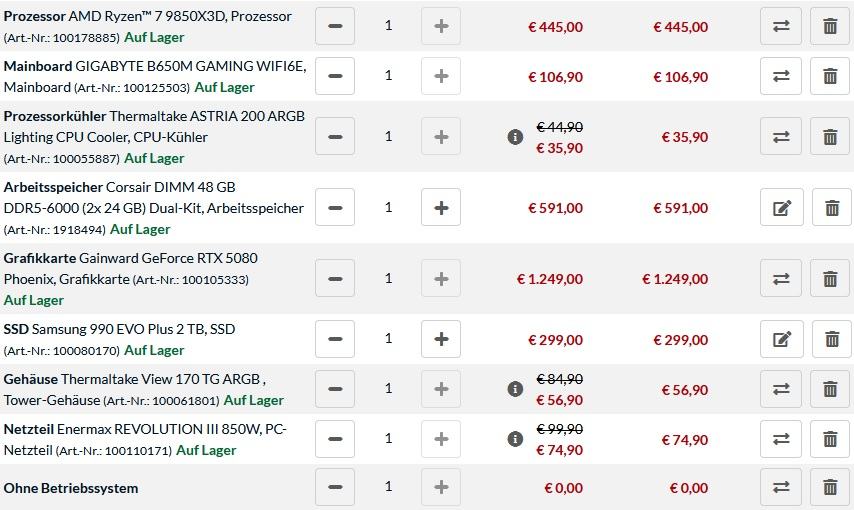854x510 pixels.
Task: Delete the Ohne Betriebssystem row
Action: (x=829, y=488)
